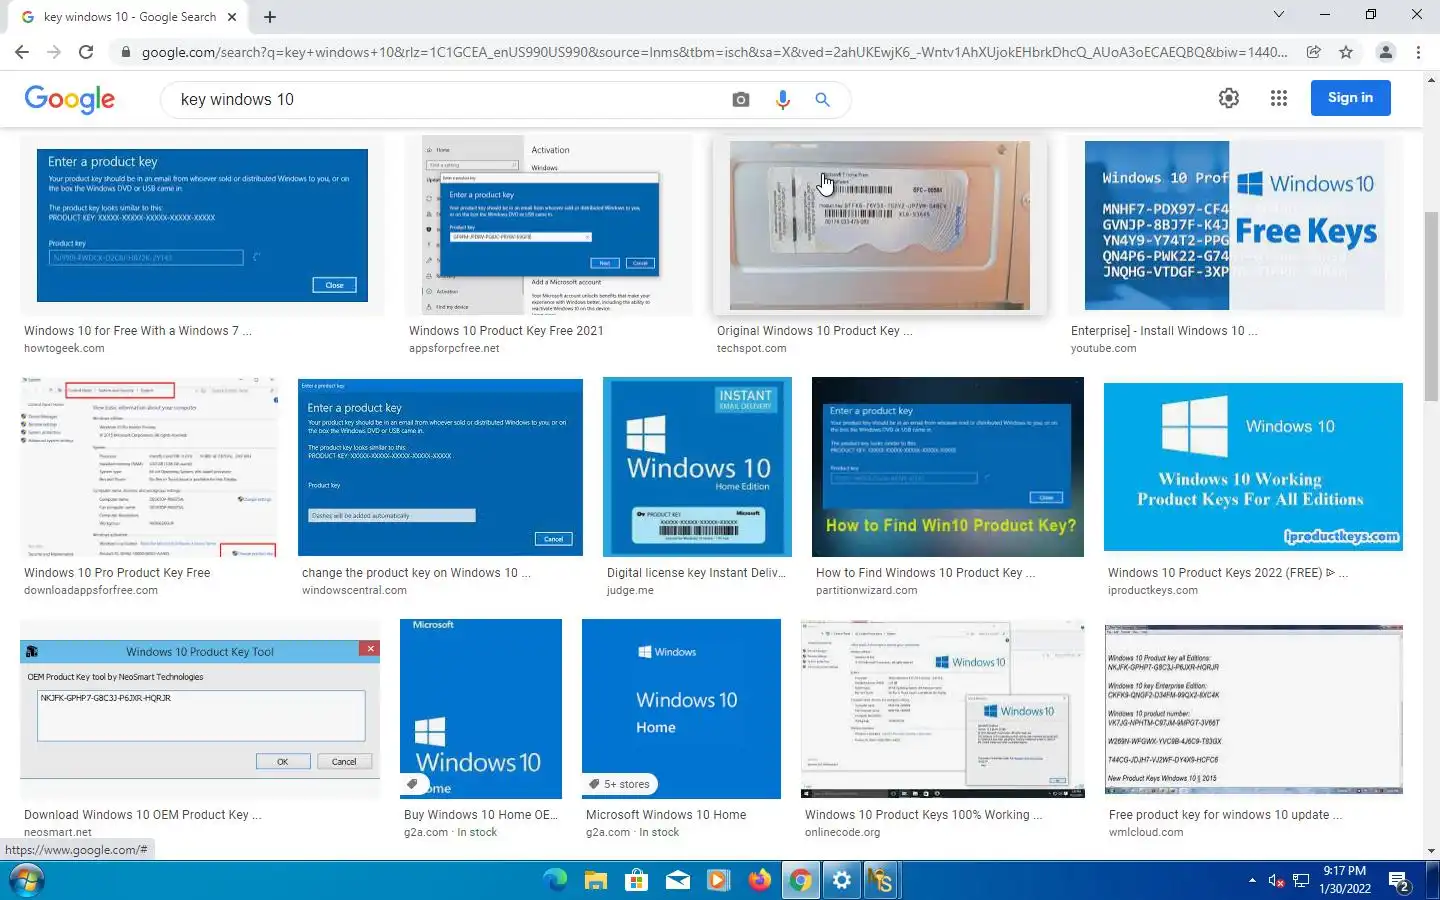1440x900 pixels.
Task: Open the Windows 10 Free Keys YouTube image
Action: pyautogui.click(x=1235, y=225)
